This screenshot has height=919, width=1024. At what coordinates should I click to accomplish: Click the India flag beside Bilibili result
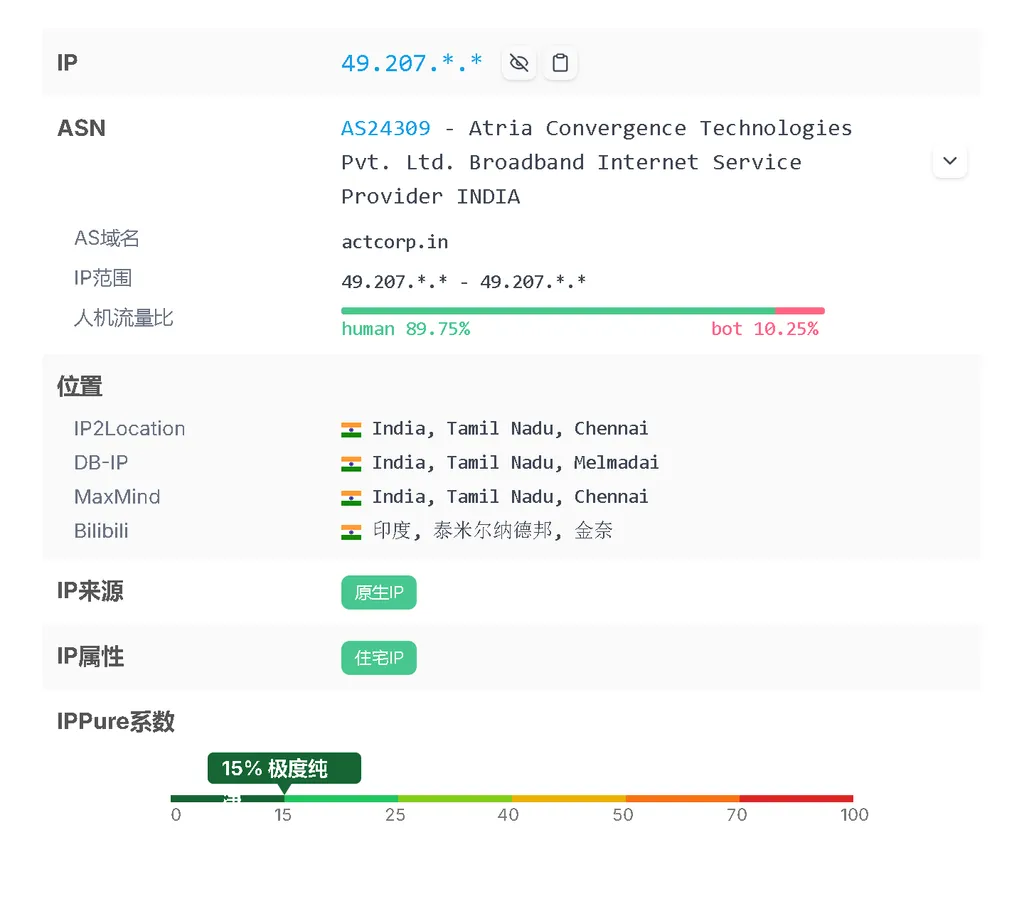[x=351, y=530]
